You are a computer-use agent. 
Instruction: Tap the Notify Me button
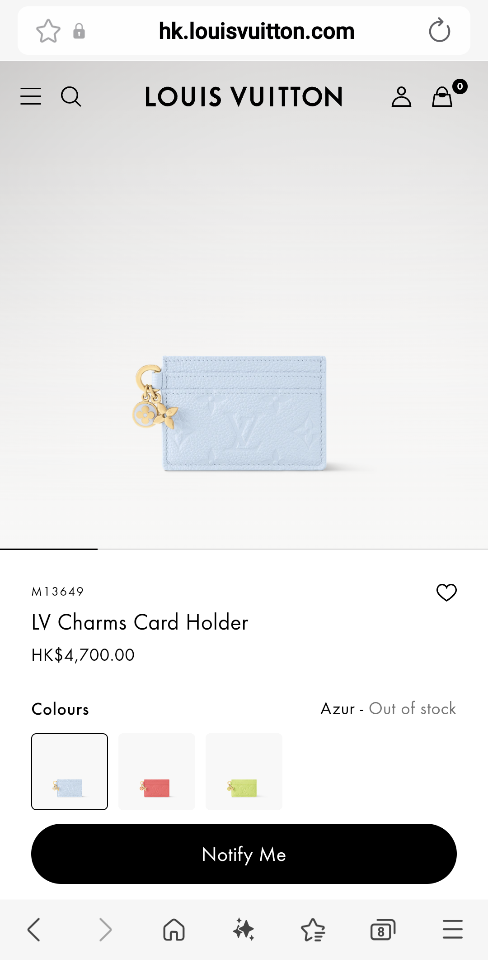(244, 854)
